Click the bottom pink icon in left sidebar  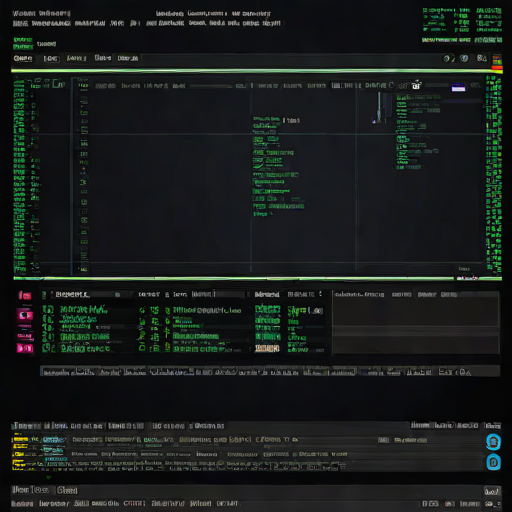pos(25,348)
